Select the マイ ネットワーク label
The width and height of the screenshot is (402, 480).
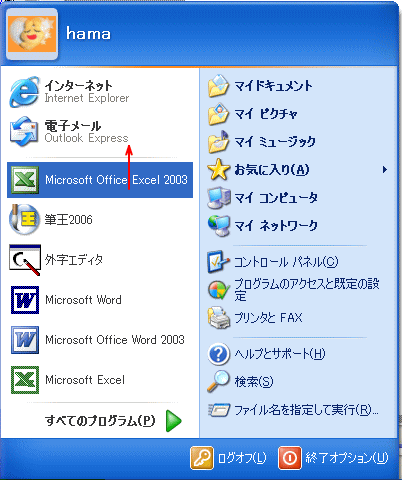click(276, 226)
